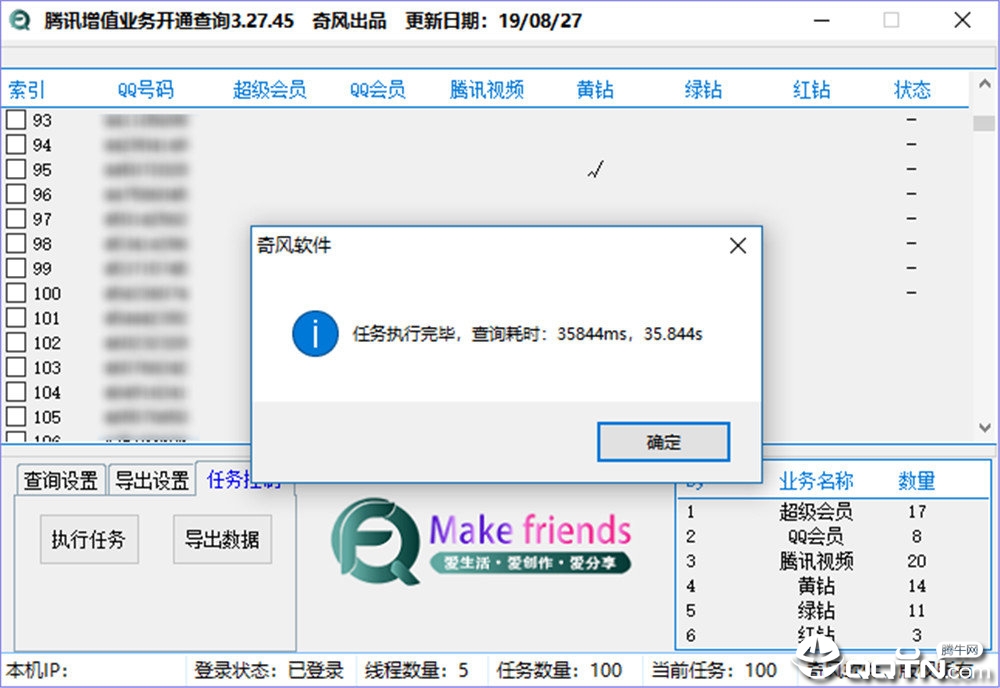Close the main application window
This screenshot has width=1000, height=688.
pos(962,20)
